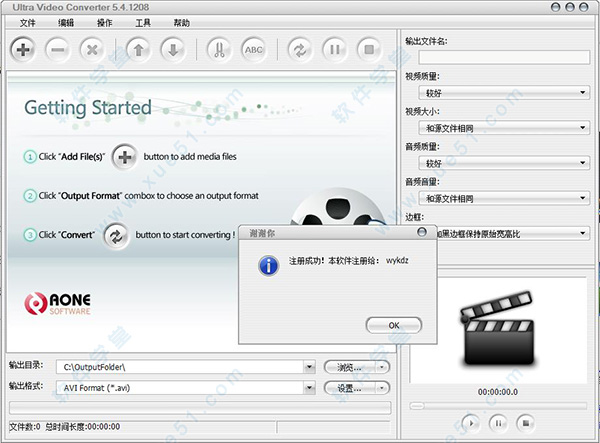Play the preview video
600x443 pixels.
(471, 423)
